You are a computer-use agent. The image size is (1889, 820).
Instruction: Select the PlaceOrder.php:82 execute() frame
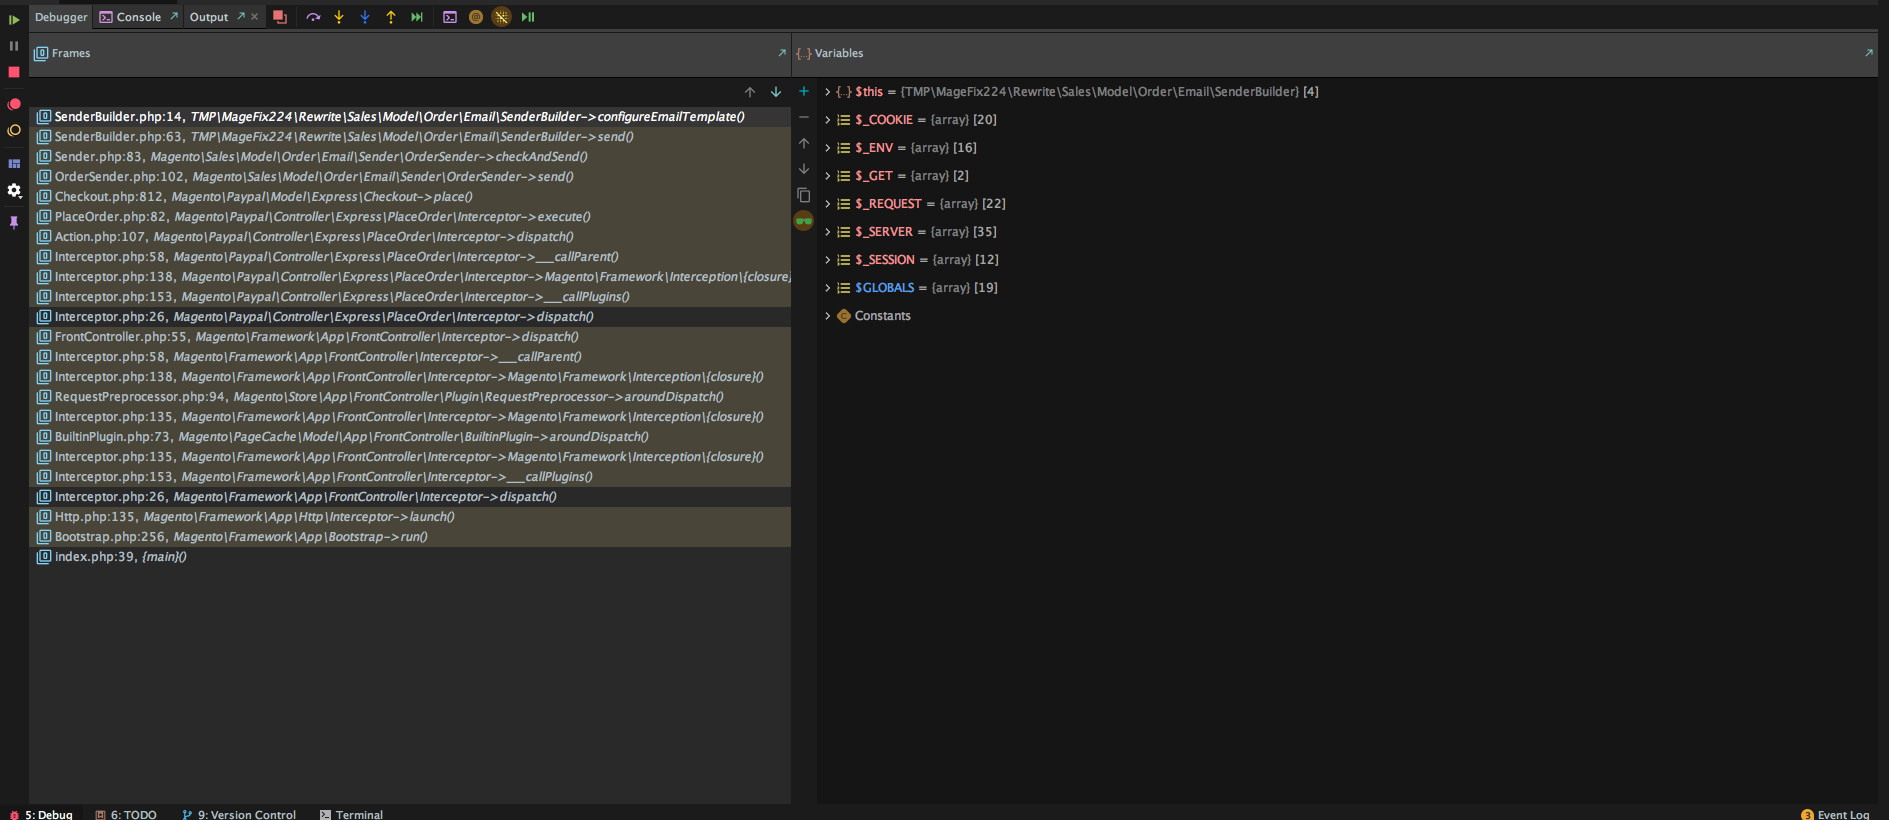pos(410,217)
